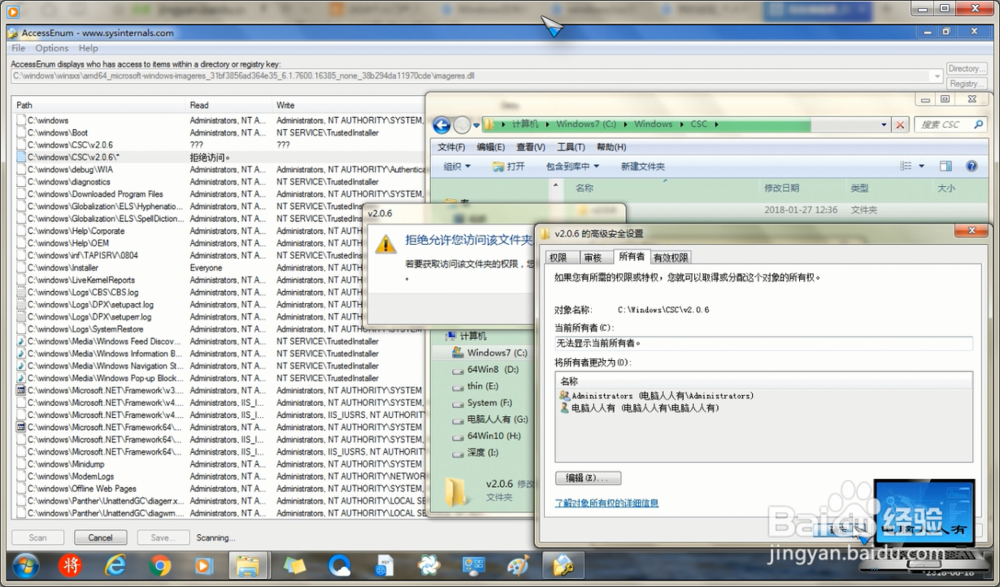Screen dimensions: 1000x587
Task: Open the monitor settings taskbar icon
Action: pos(473,565)
